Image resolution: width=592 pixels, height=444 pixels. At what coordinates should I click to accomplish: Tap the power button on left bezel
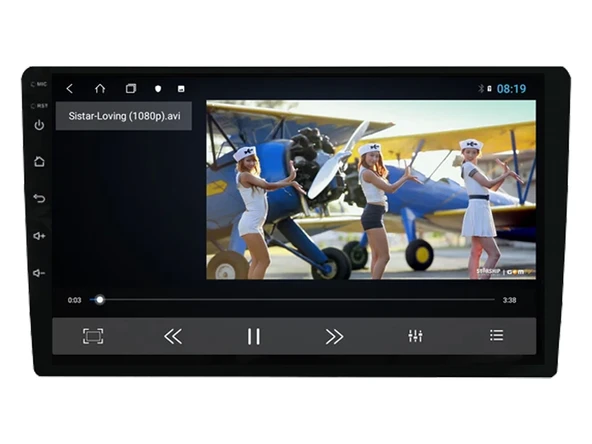(39, 125)
